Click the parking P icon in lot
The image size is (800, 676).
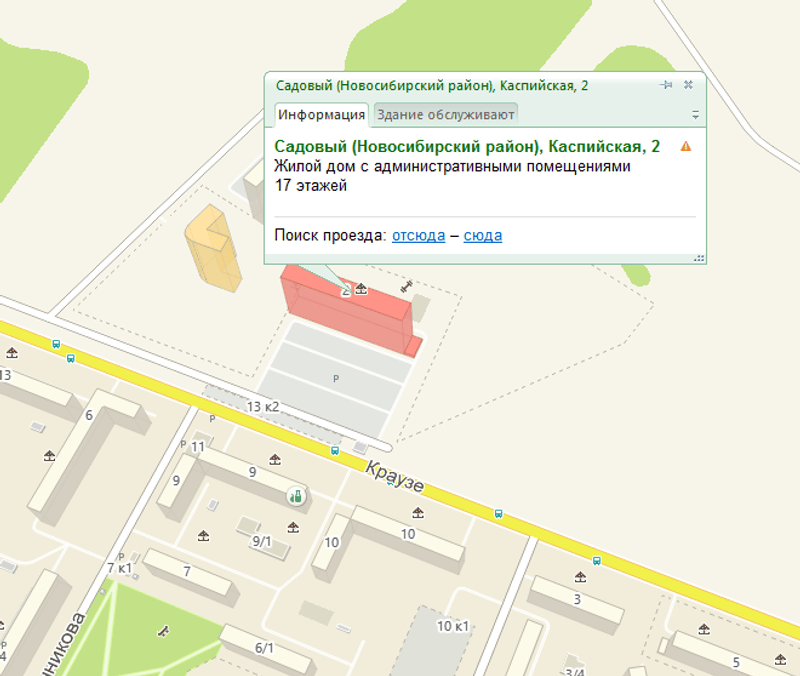point(336,379)
